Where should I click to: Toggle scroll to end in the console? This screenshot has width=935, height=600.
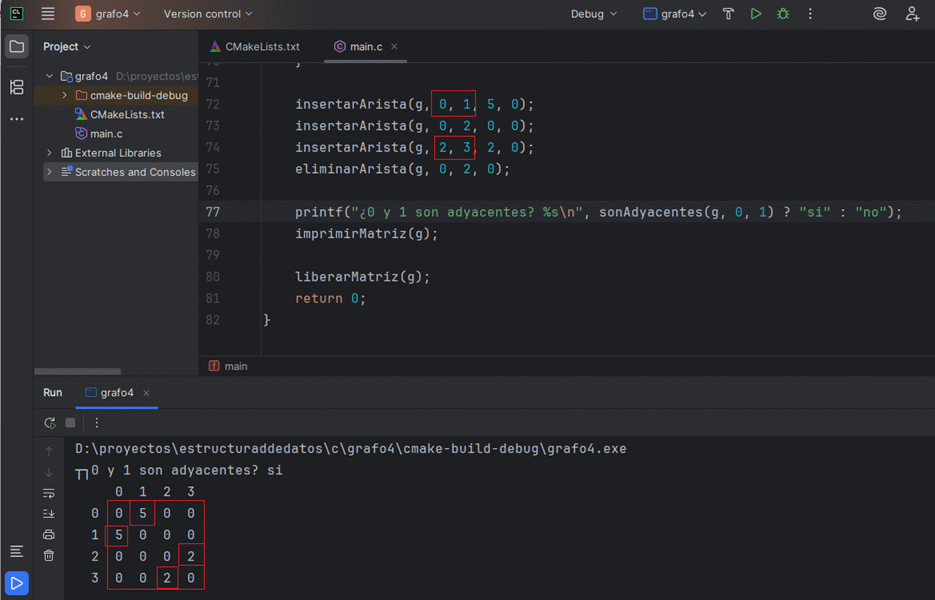coord(49,514)
